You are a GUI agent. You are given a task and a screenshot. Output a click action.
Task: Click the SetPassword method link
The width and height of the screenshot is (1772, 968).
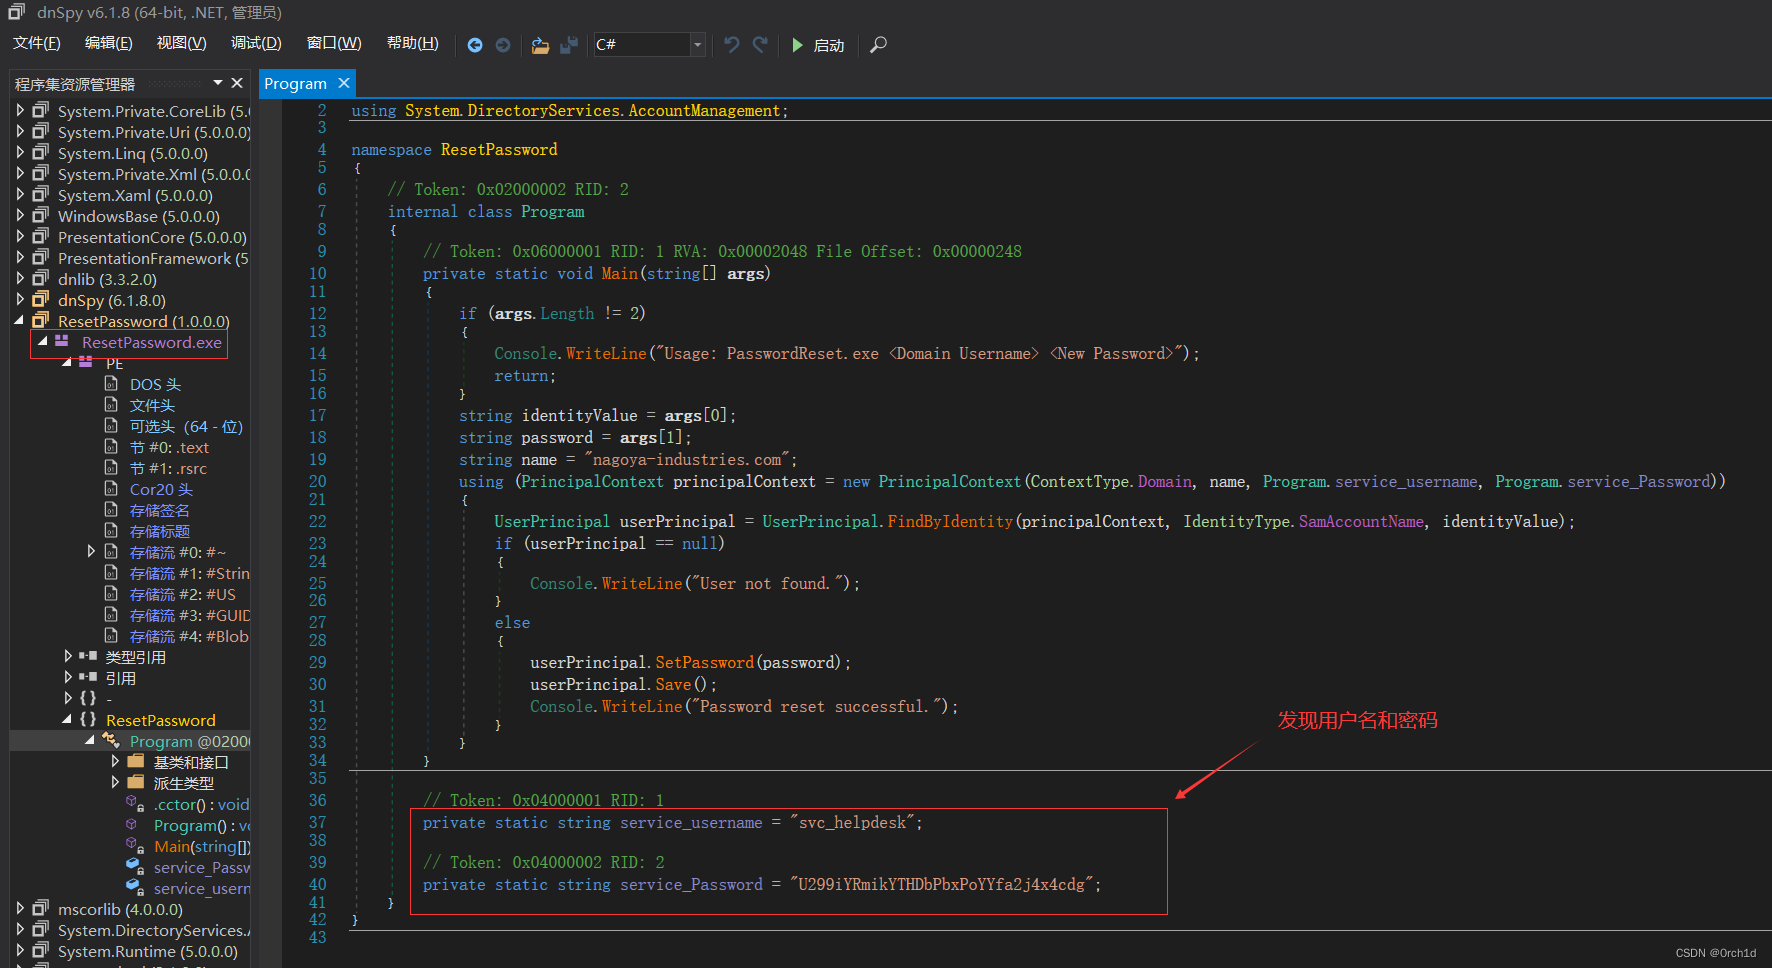click(x=704, y=662)
